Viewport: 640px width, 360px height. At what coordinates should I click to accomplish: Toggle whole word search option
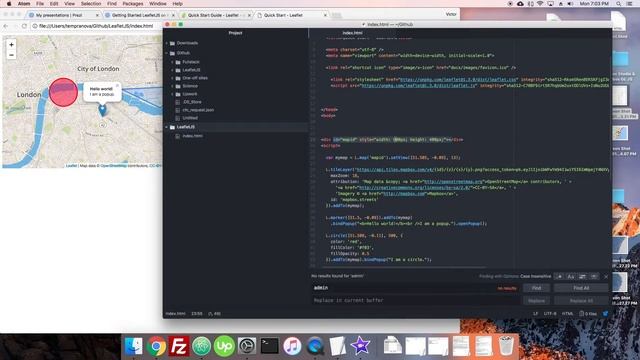[x=594, y=277]
